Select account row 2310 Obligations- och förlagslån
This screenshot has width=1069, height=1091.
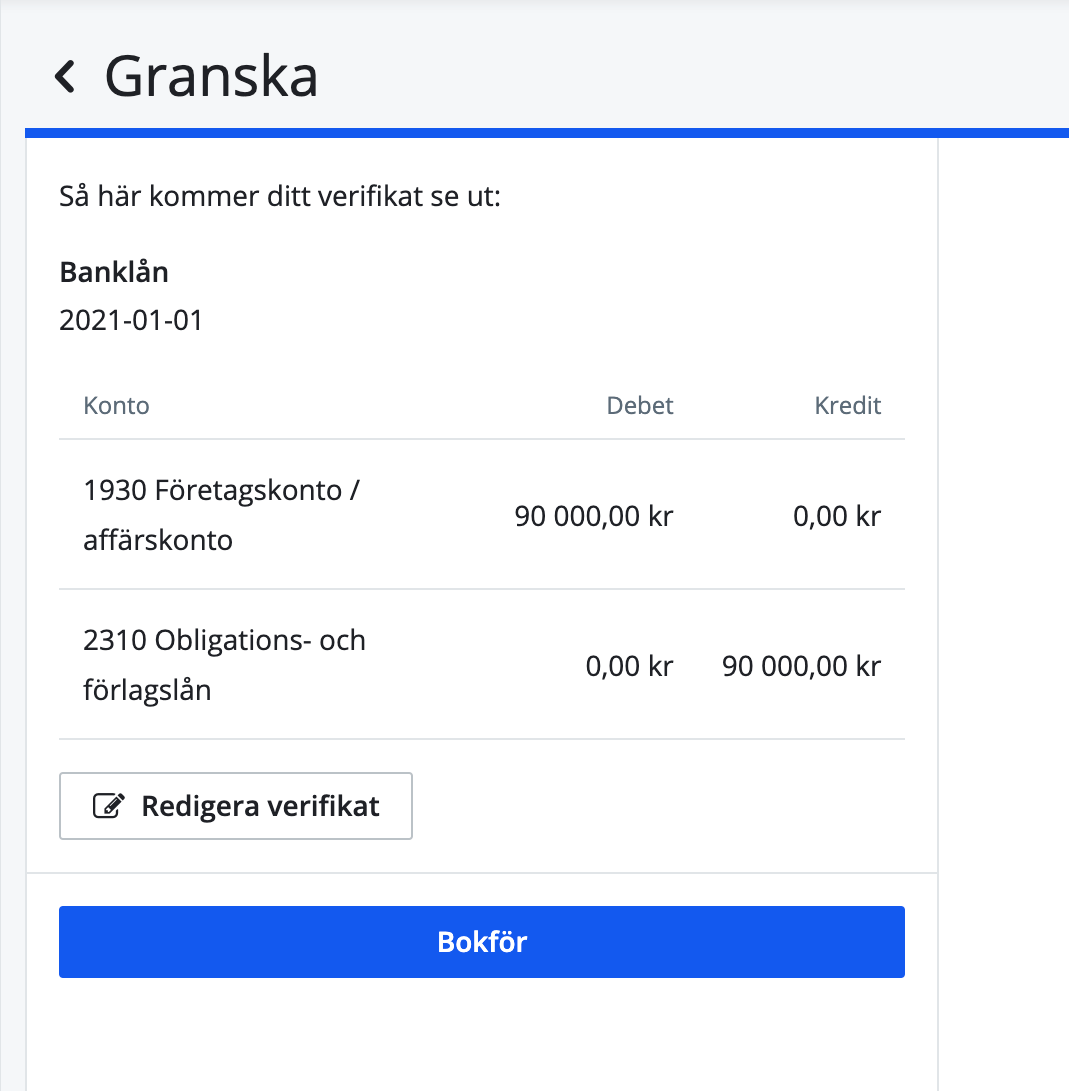(224, 664)
